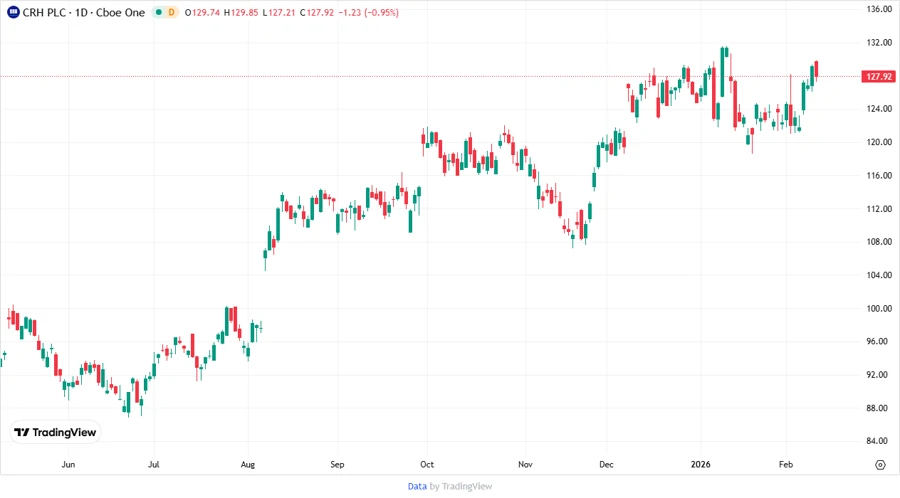Click the Dec label on time axis
Screen dimensions: 900x498
[x=606, y=464]
